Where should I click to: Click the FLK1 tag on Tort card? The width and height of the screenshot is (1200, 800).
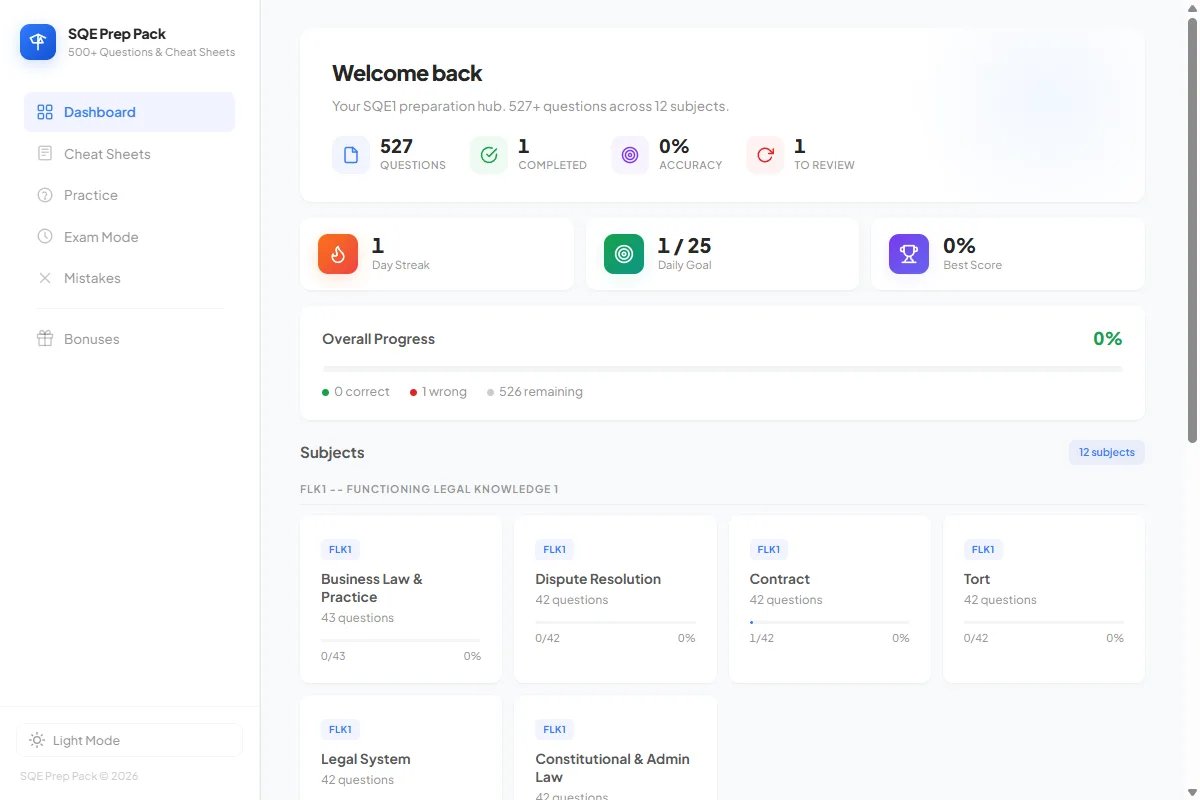pyautogui.click(x=983, y=549)
